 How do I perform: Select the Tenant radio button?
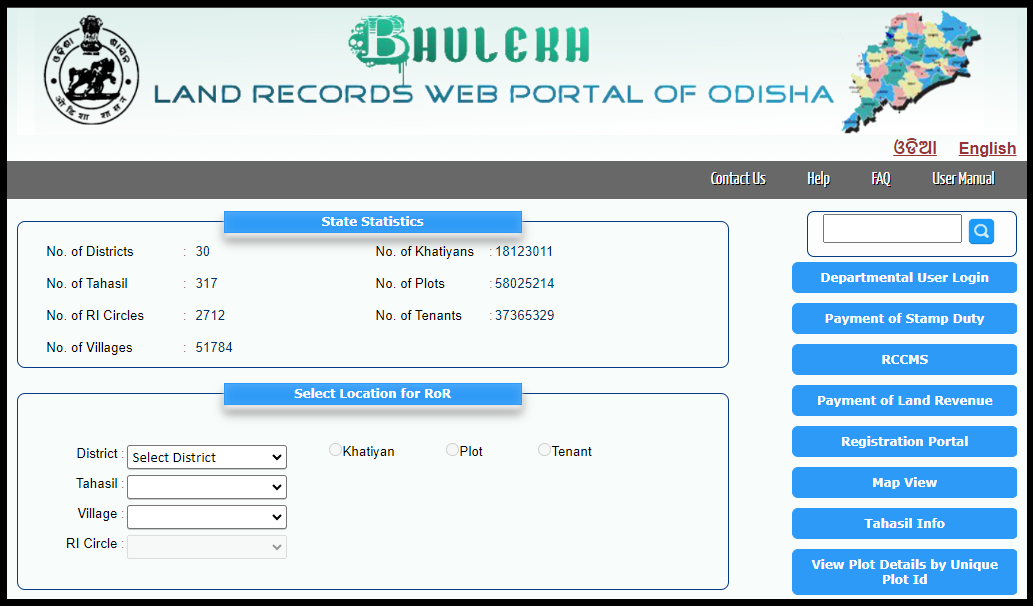544,450
